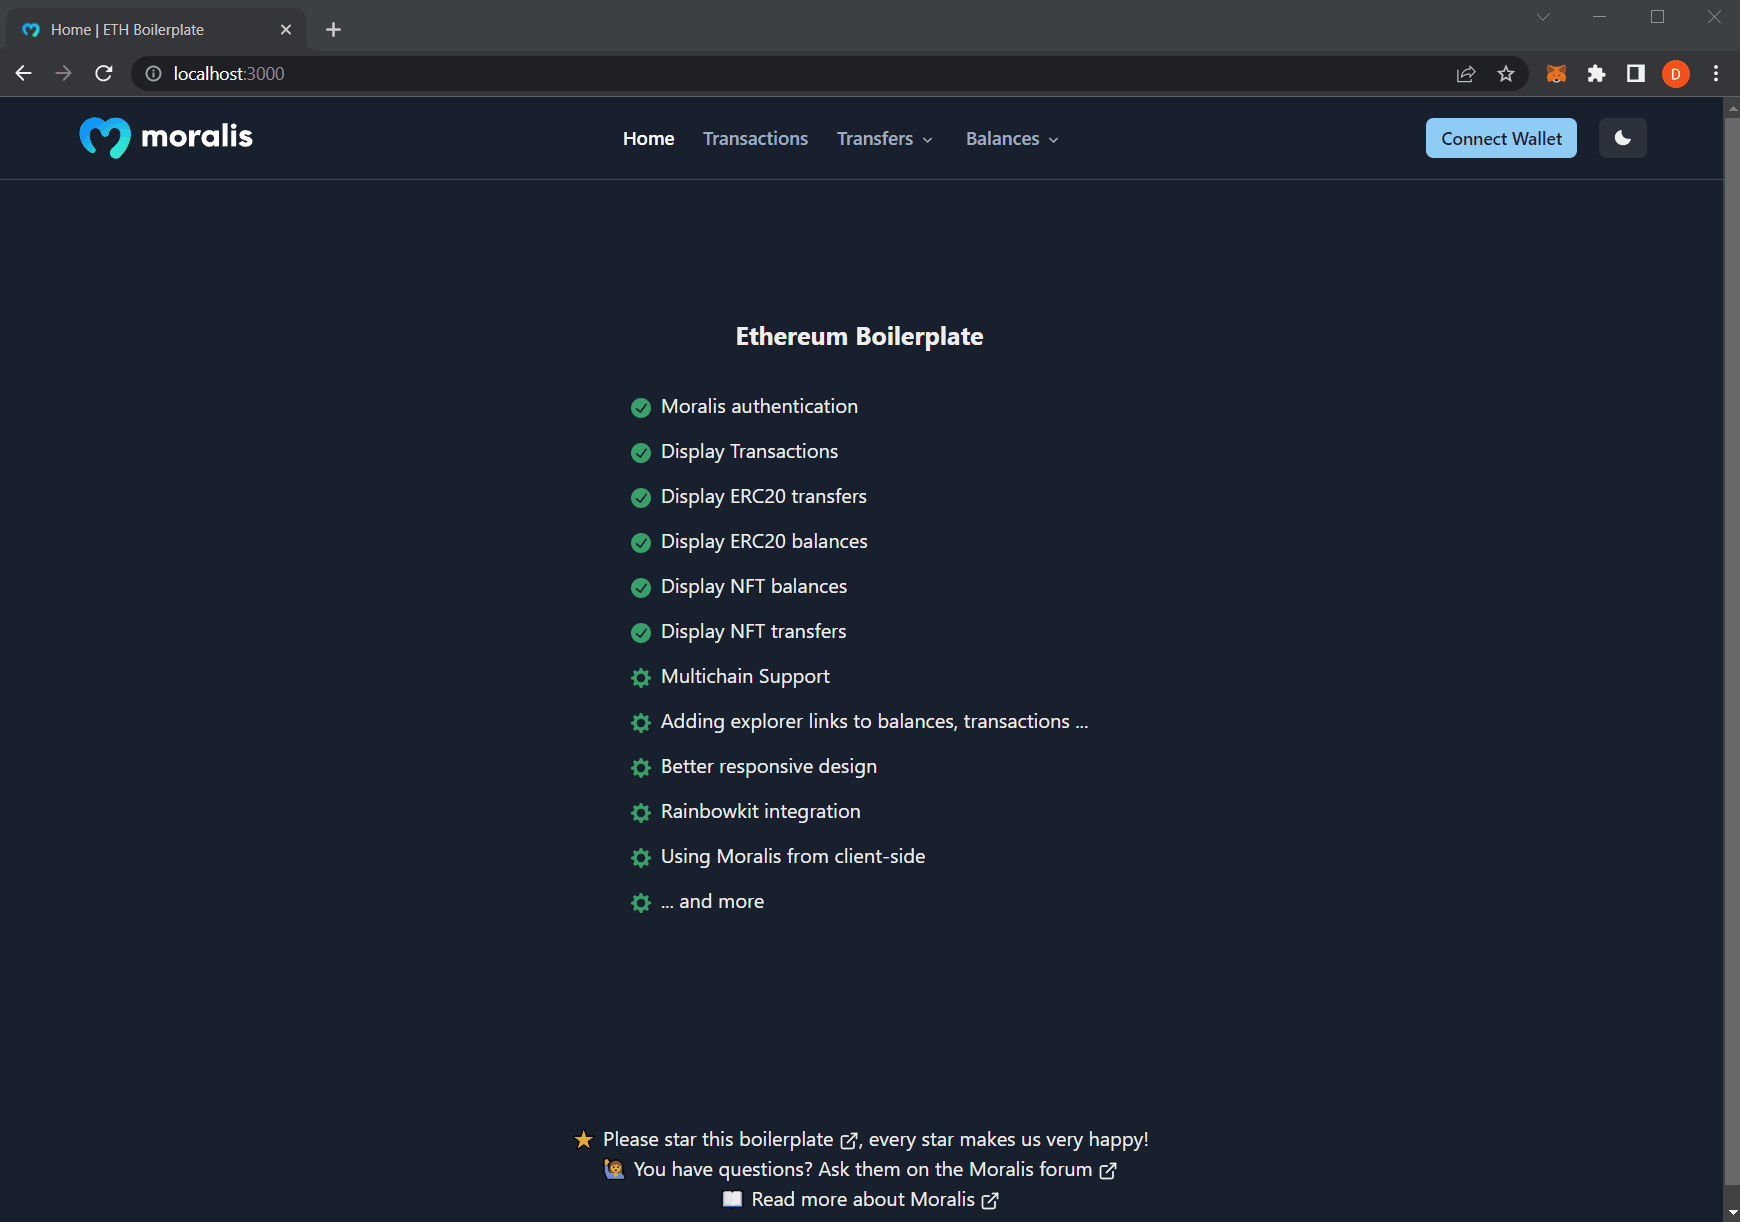Click the site info icon in address bar
This screenshot has height=1222, width=1740.
click(152, 73)
